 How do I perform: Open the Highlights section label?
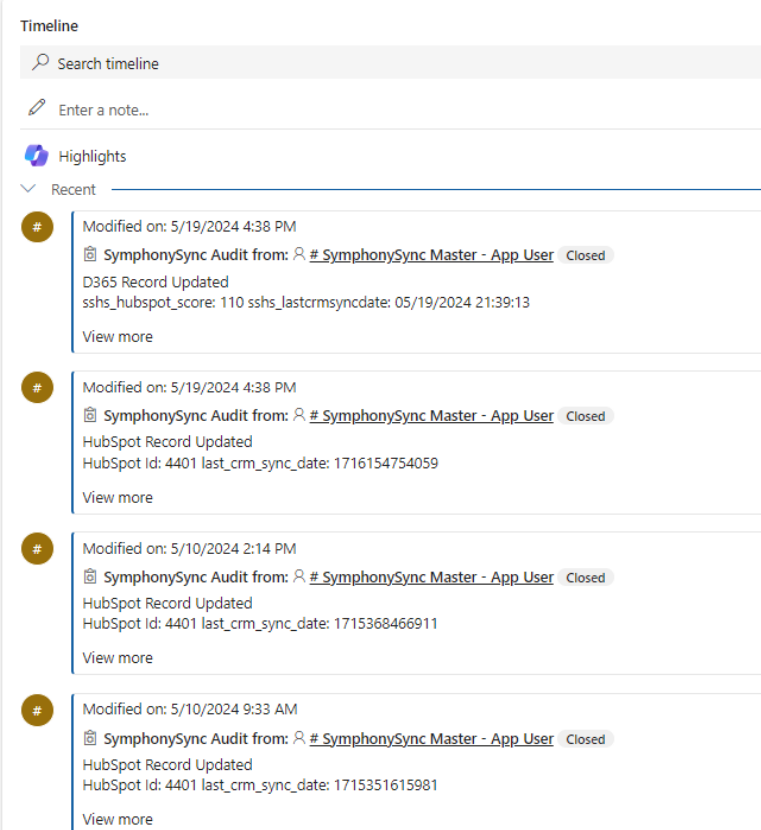pos(92,157)
